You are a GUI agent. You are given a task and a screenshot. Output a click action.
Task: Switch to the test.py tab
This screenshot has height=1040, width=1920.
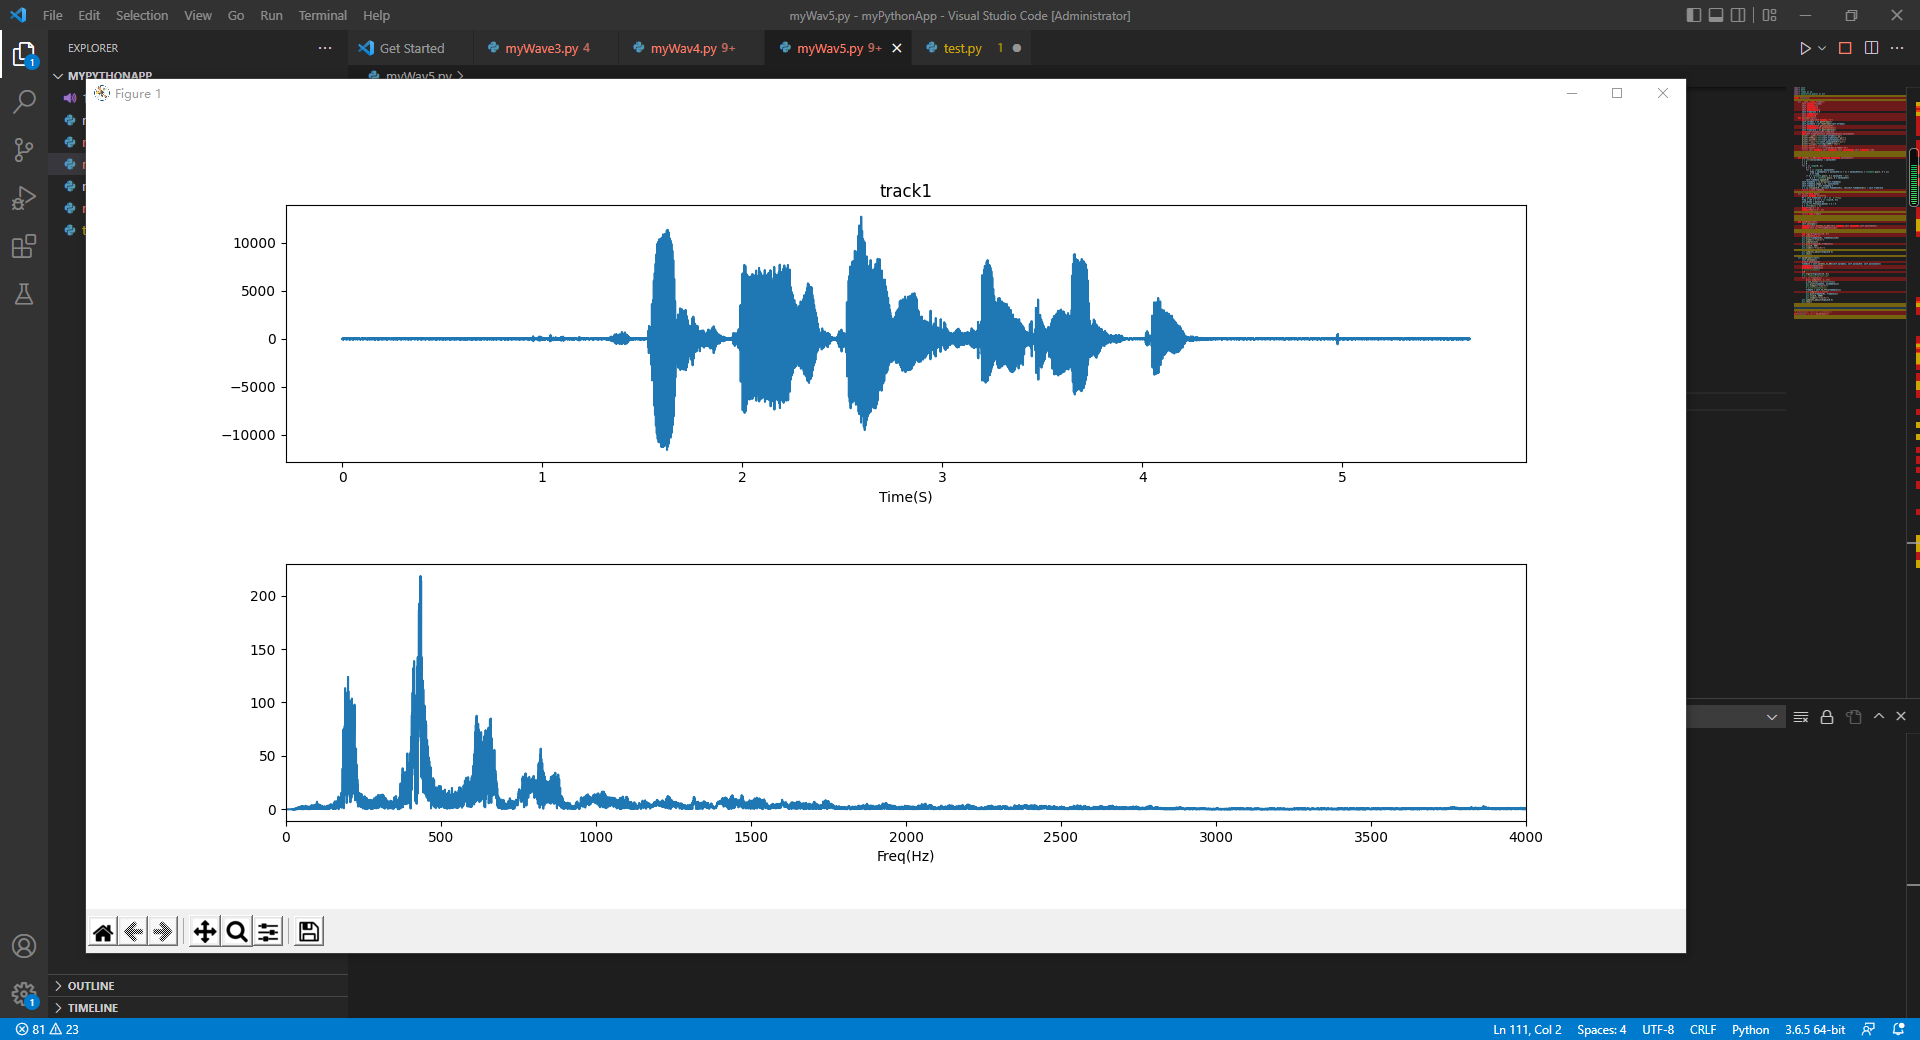tap(970, 48)
